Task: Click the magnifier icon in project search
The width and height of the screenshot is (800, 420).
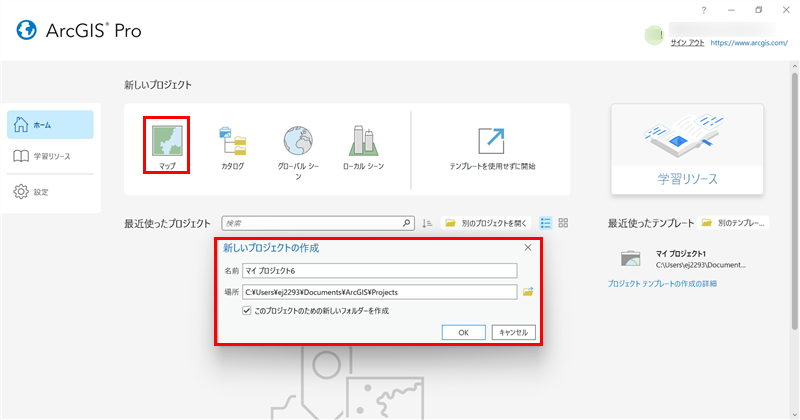Action: pos(407,223)
